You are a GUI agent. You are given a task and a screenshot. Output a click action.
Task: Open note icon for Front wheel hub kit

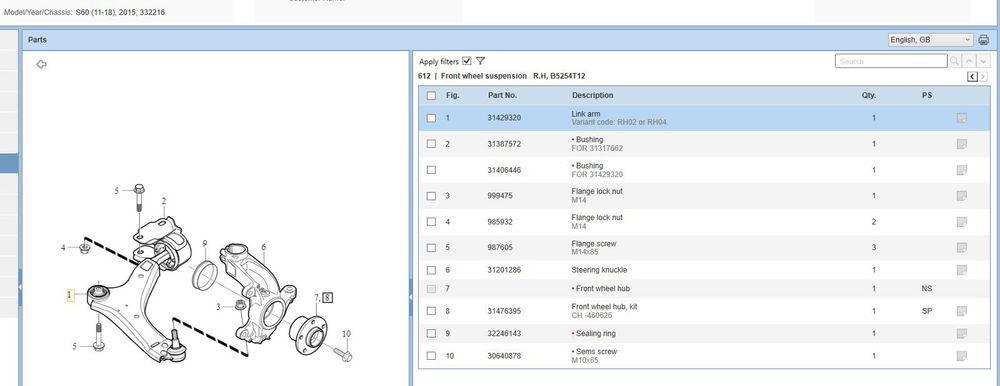961,311
